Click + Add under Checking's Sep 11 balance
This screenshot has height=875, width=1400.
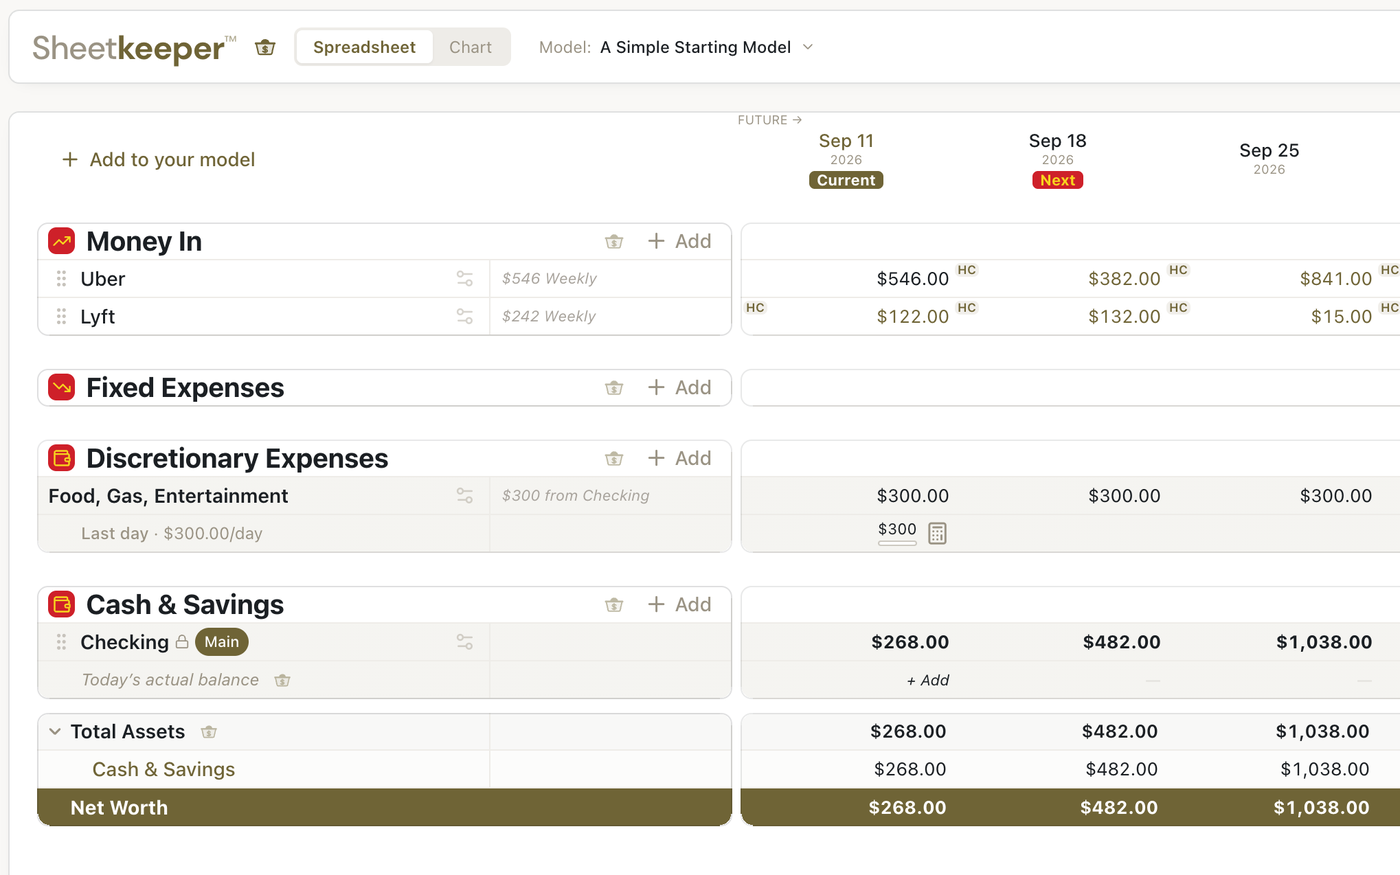(928, 680)
